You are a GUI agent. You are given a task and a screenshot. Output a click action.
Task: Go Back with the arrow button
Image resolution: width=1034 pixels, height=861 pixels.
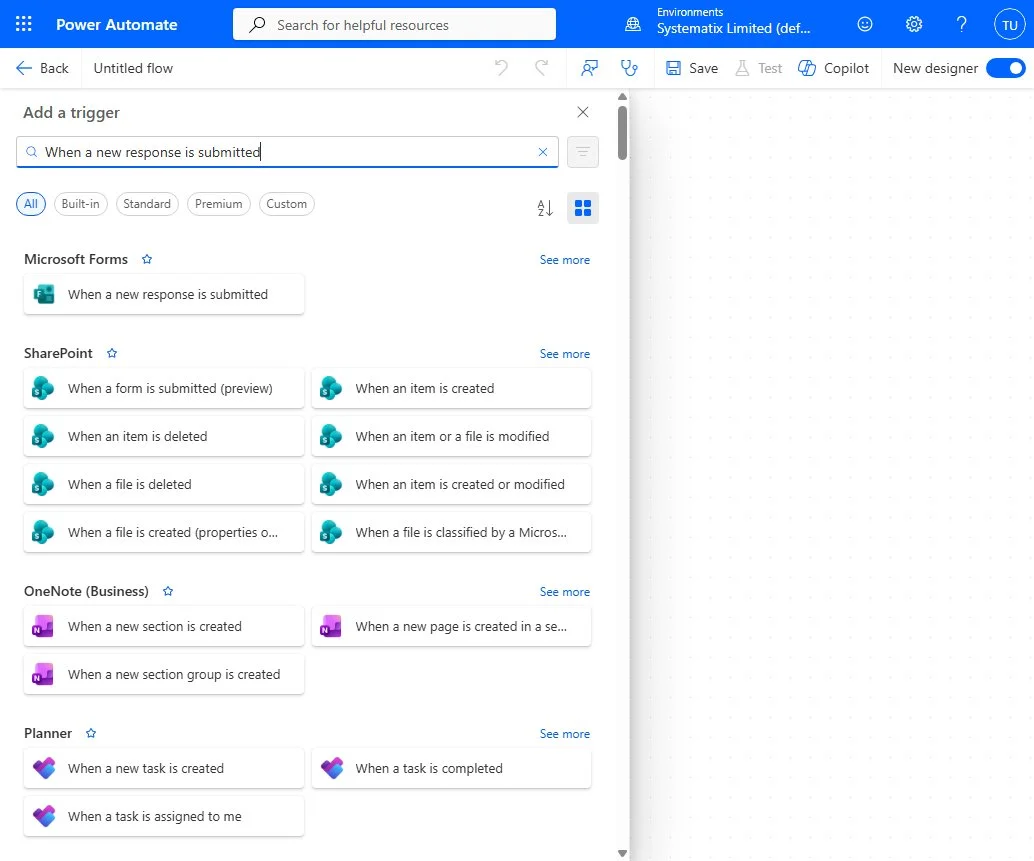coord(42,68)
